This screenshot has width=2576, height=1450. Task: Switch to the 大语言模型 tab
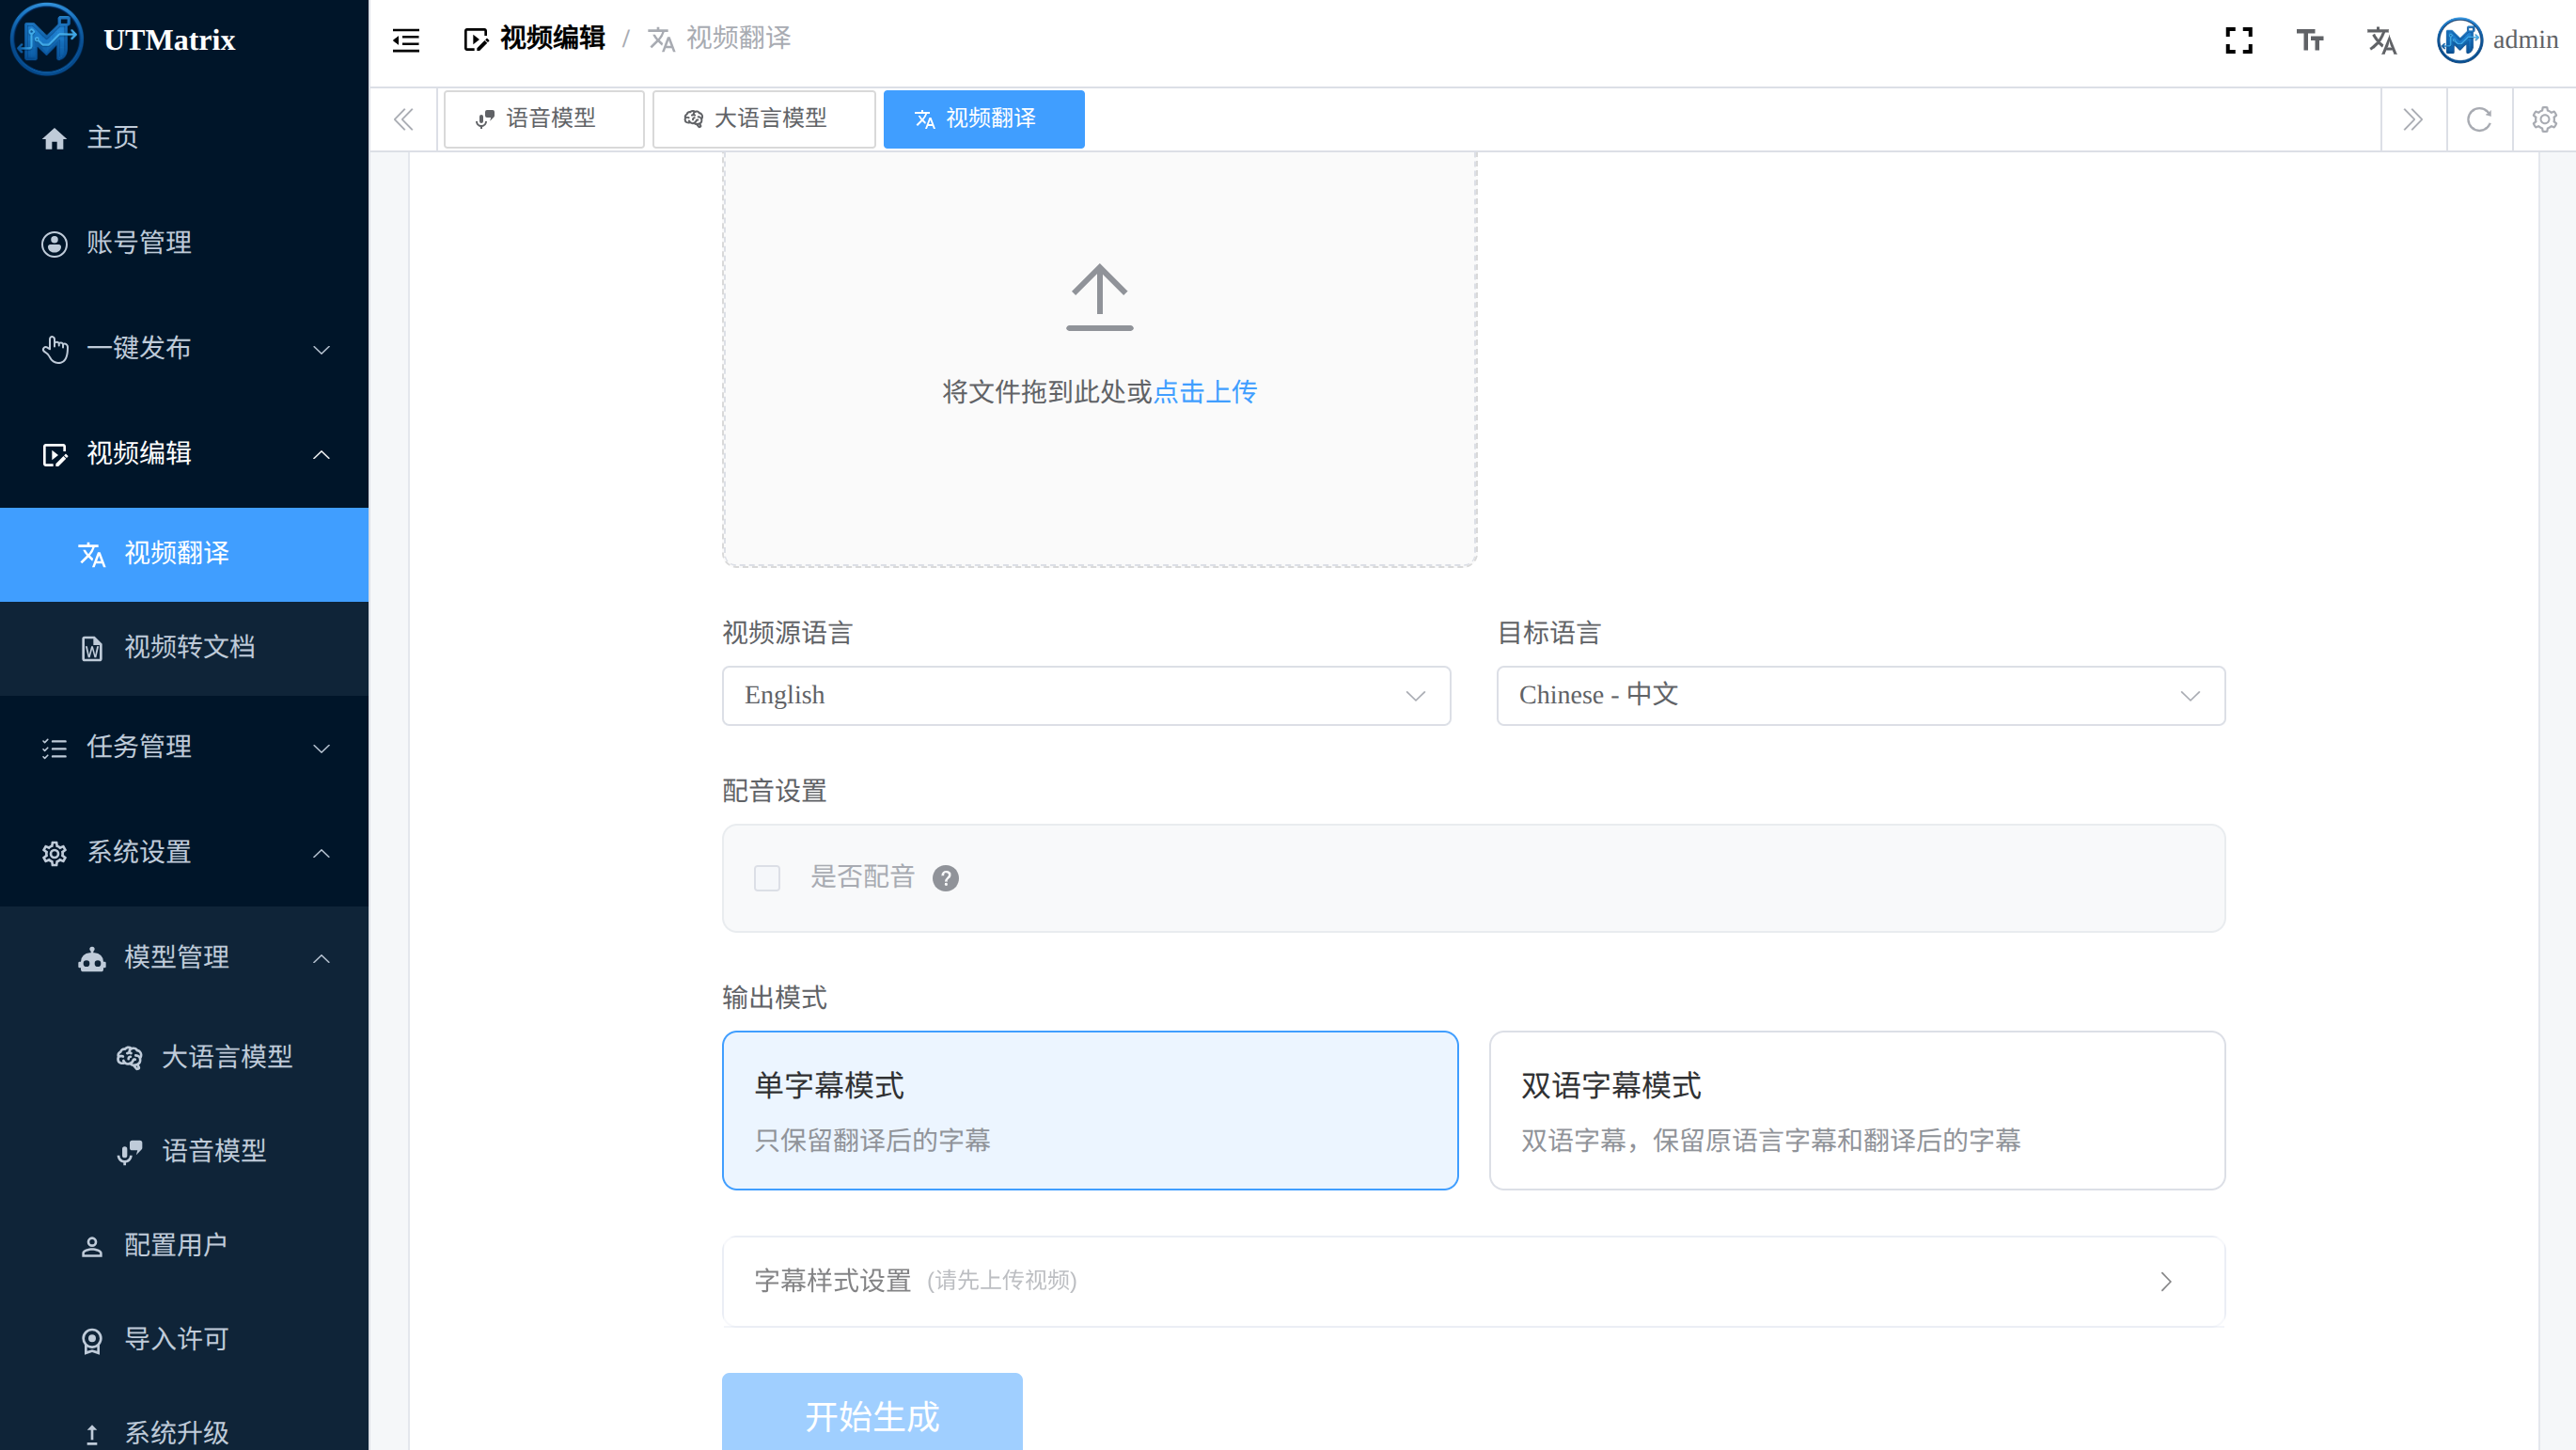point(764,119)
